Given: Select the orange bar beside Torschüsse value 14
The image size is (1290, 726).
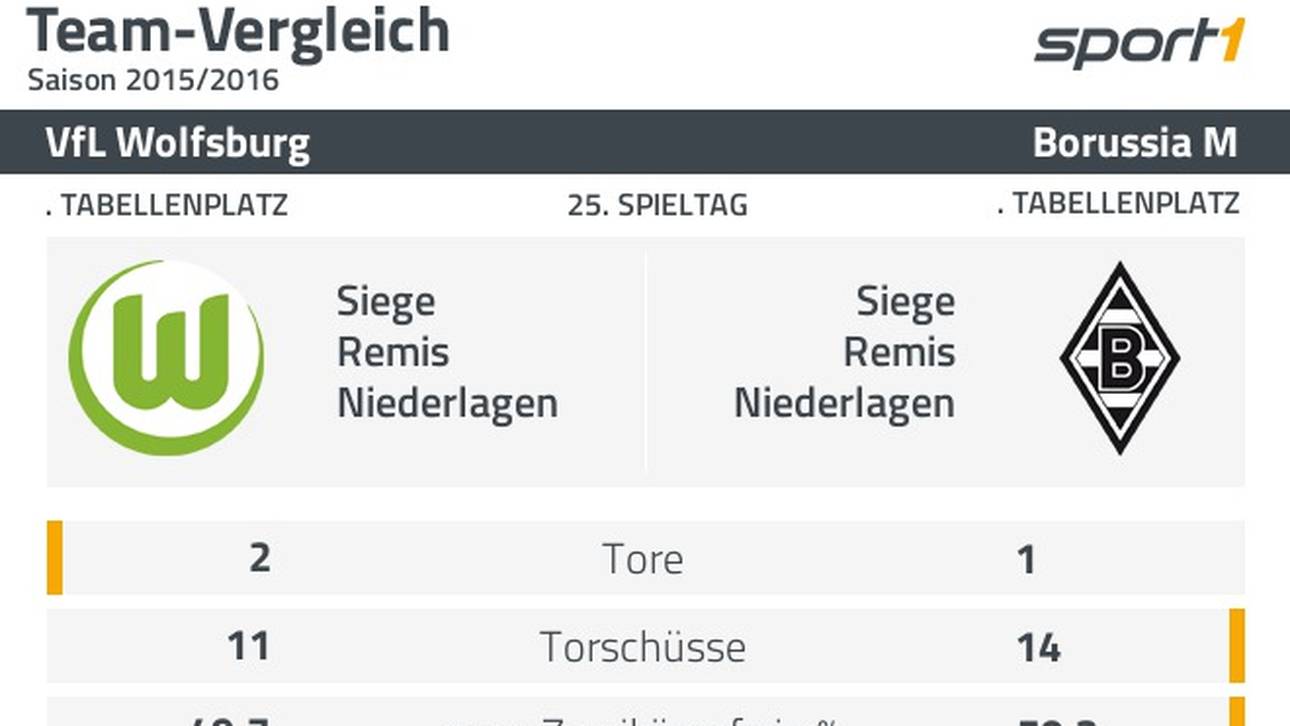Looking at the screenshot, I should (1237, 645).
